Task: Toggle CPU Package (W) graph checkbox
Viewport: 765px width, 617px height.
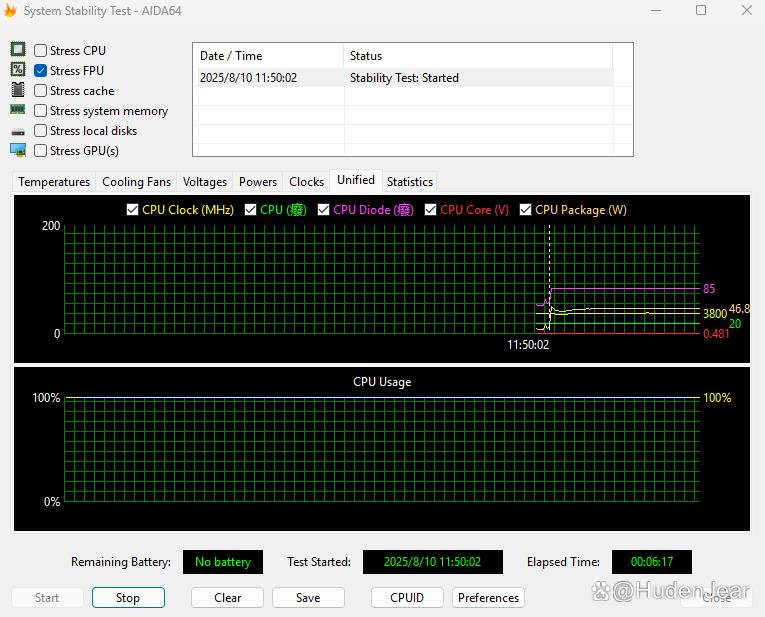Action: coord(526,210)
